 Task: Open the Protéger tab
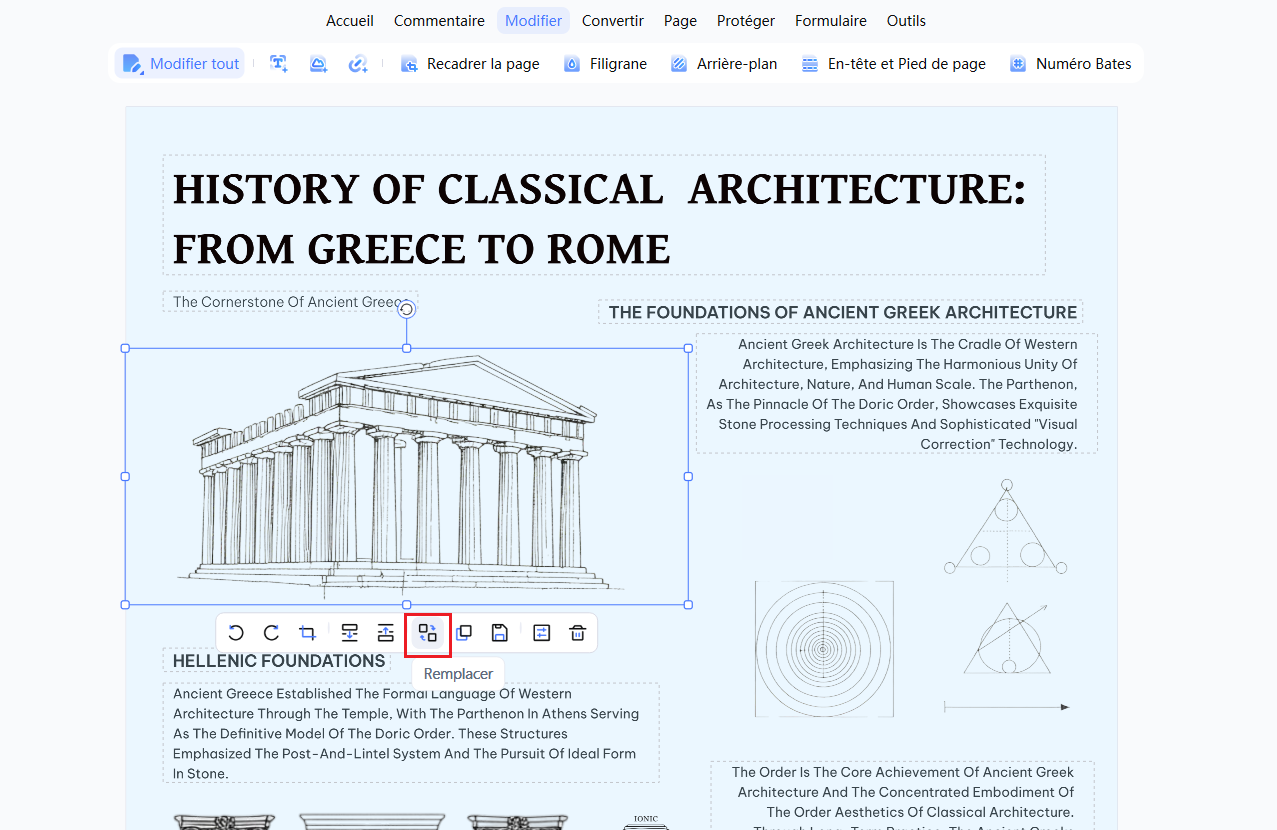point(746,21)
